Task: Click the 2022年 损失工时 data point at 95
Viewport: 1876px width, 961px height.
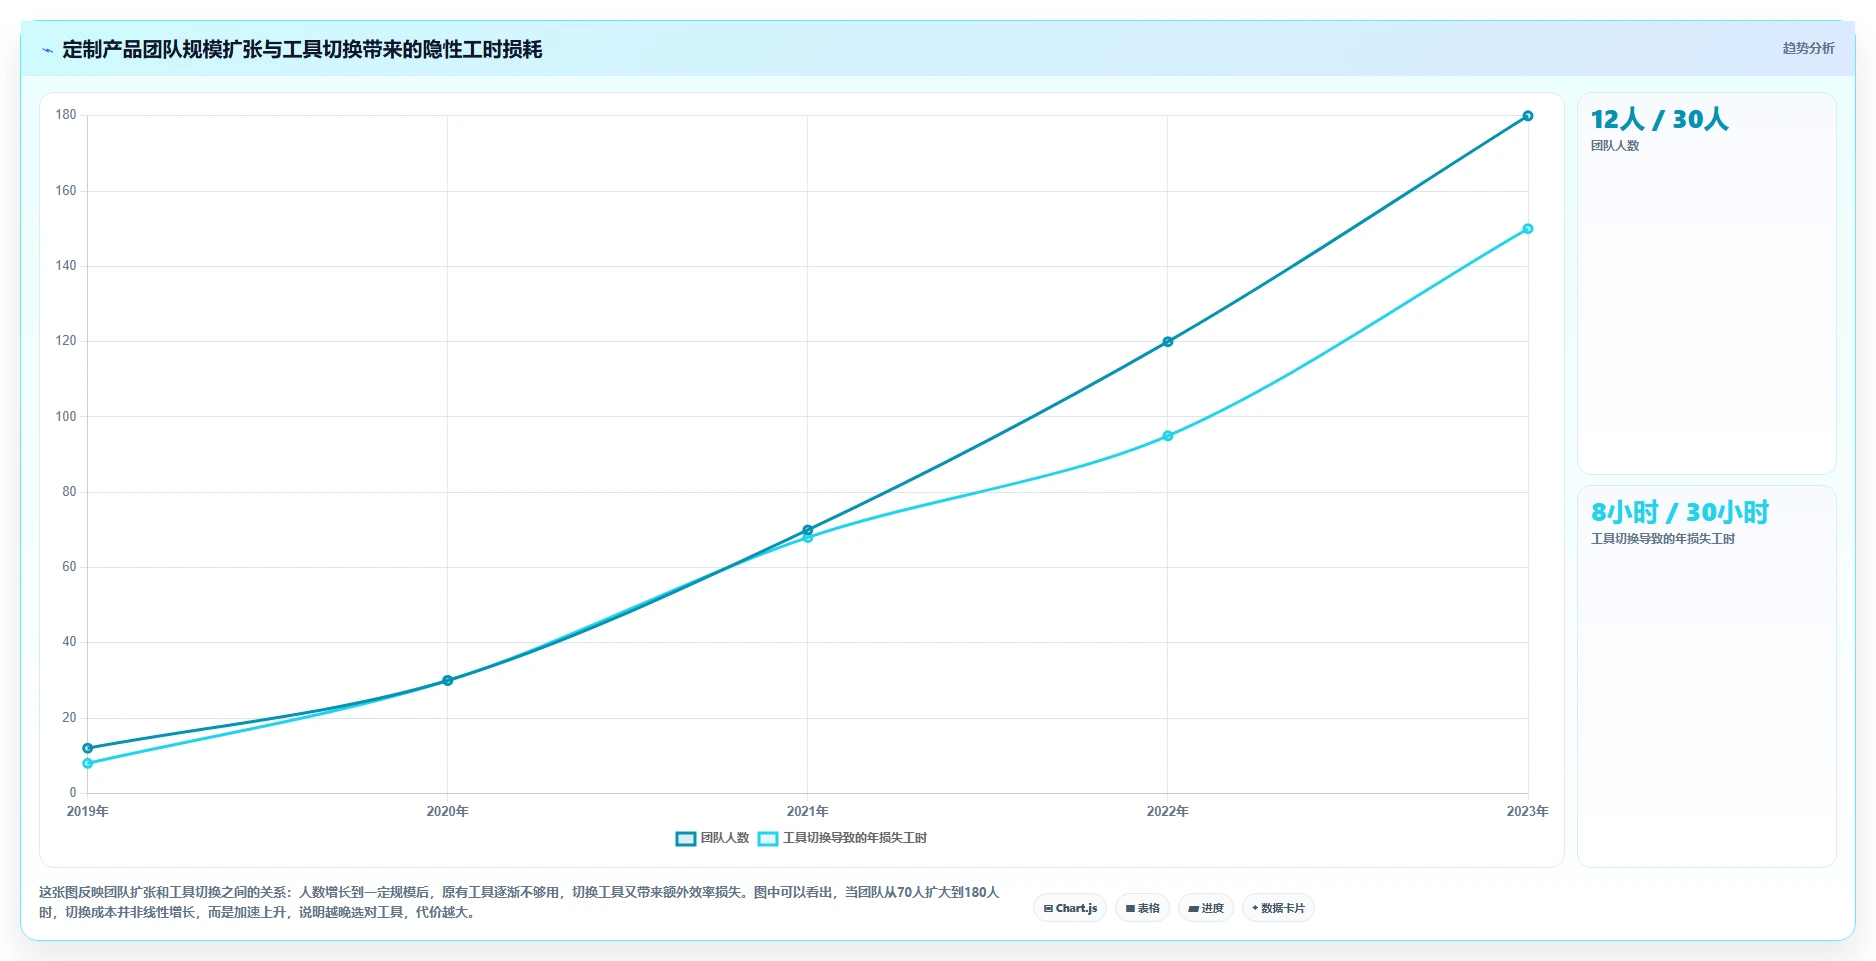Action: pyautogui.click(x=1167, y=436)
